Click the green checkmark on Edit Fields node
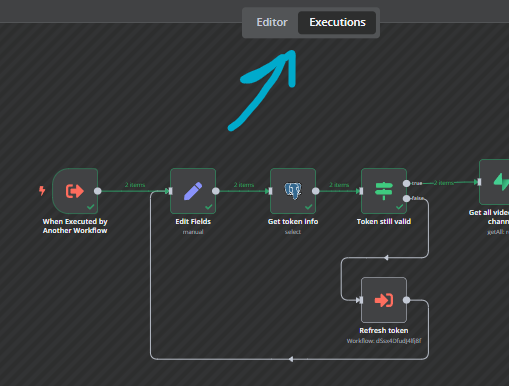This screenshot has height=386, width=509. point(209,207)
